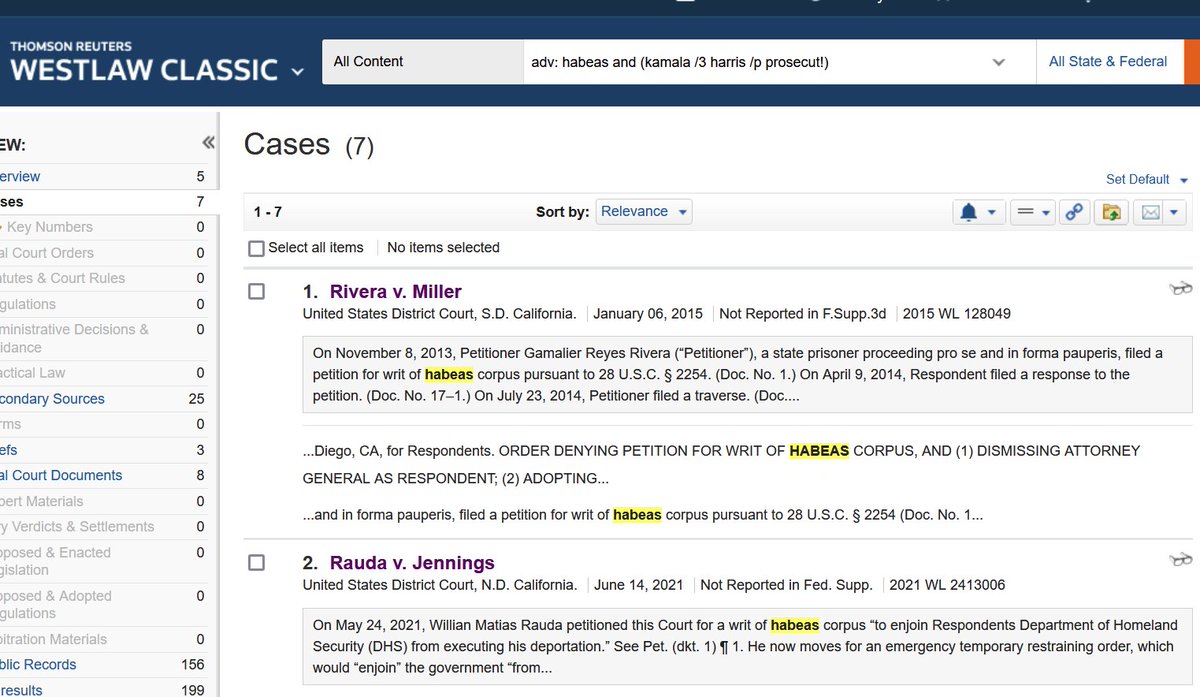Open the Set Default dropdown
Screen dimensions: 1200x697
[x=1147, y=179]
